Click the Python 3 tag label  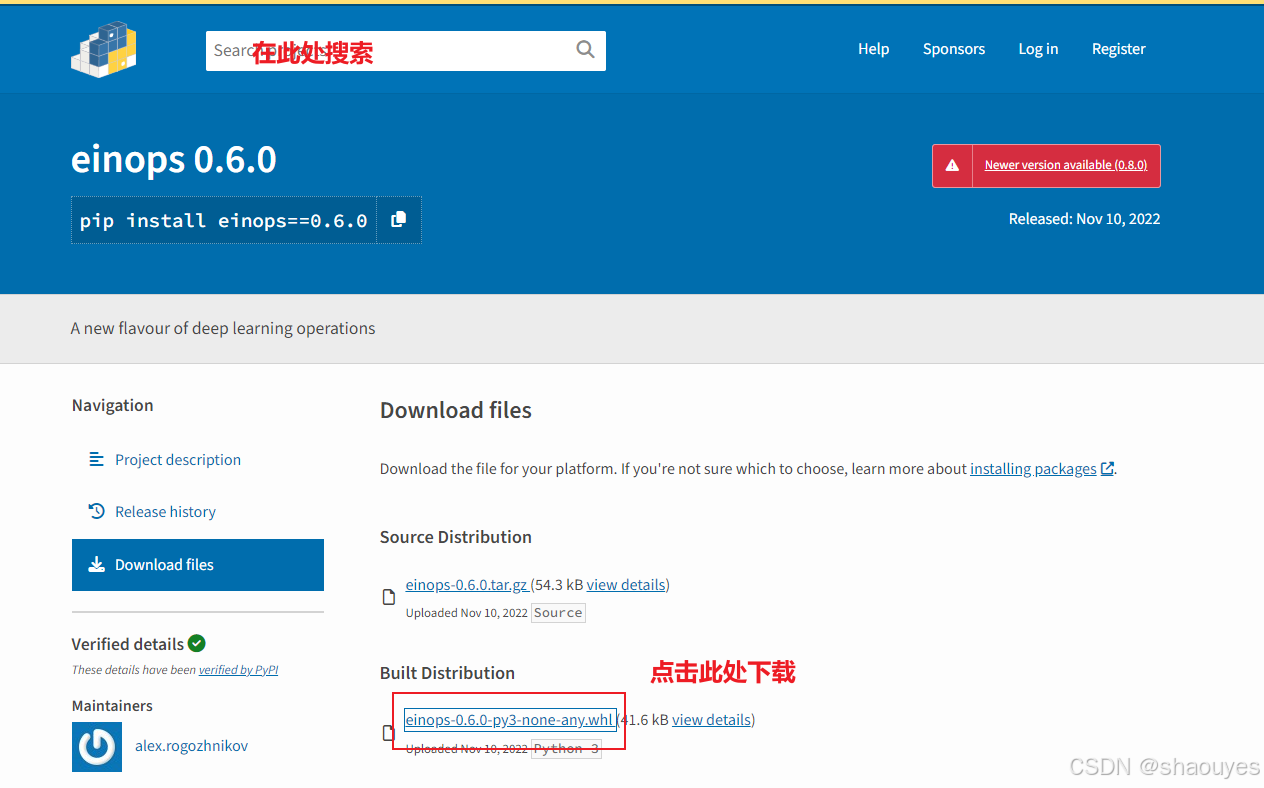point(566,749)
